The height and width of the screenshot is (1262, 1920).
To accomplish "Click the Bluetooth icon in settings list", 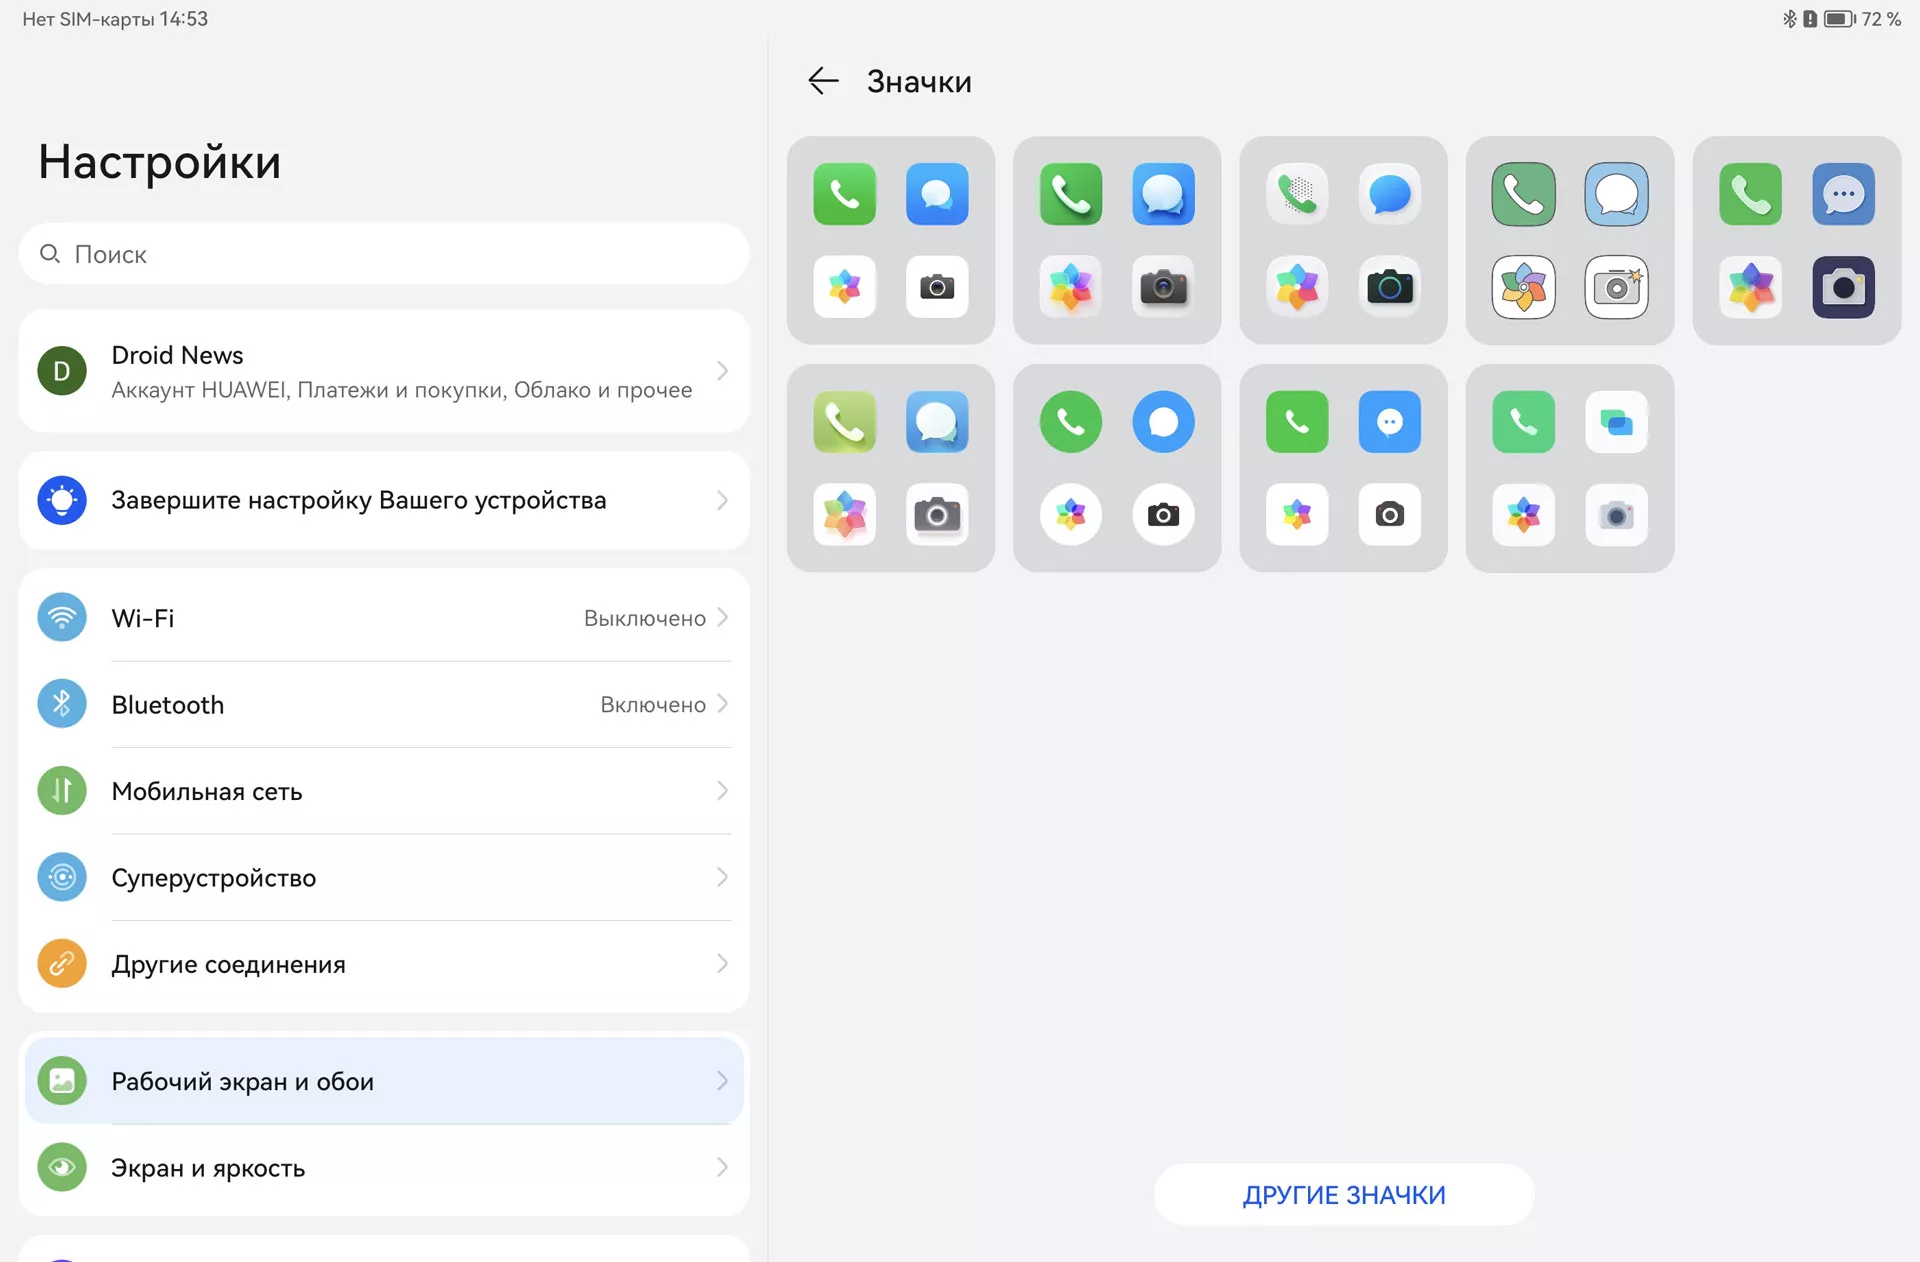I will coord(62,704).
